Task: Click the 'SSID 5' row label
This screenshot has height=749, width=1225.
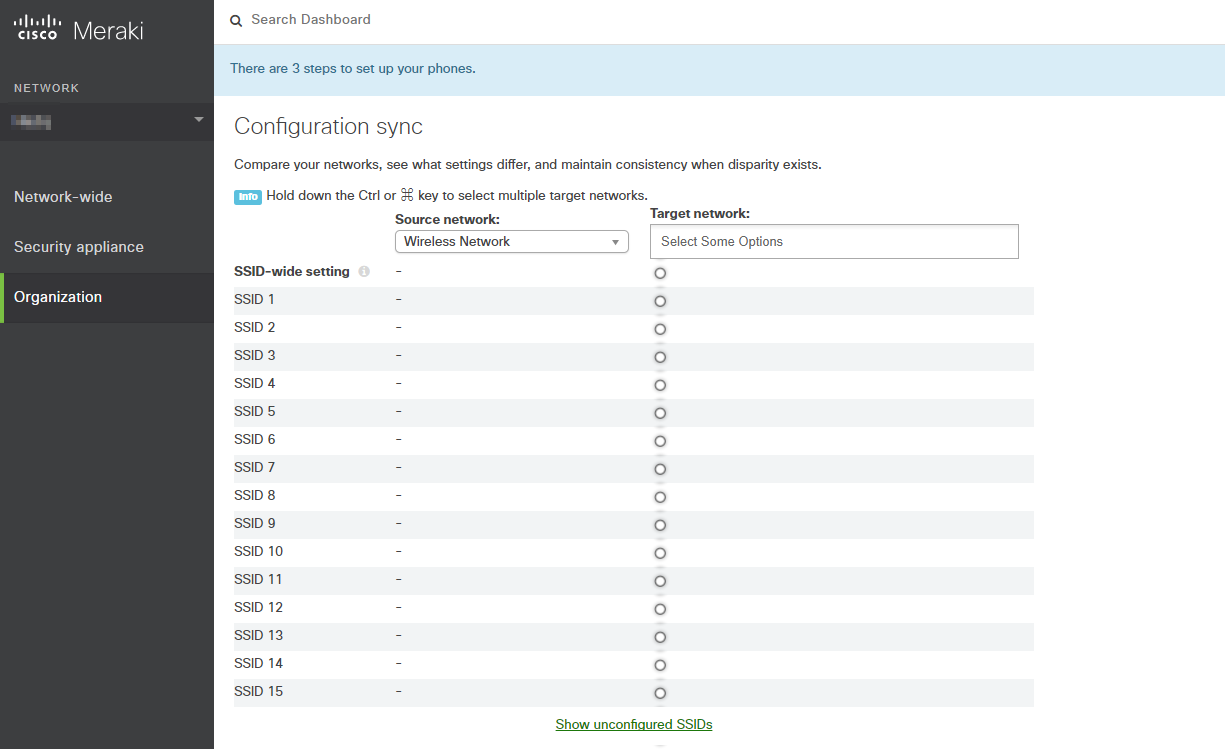Action: coord(255,411)
